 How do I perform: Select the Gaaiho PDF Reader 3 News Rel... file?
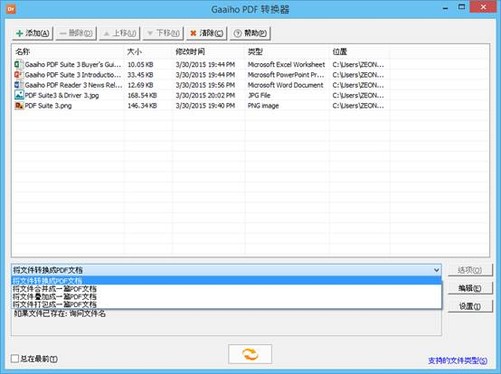[x=74, y=85]
